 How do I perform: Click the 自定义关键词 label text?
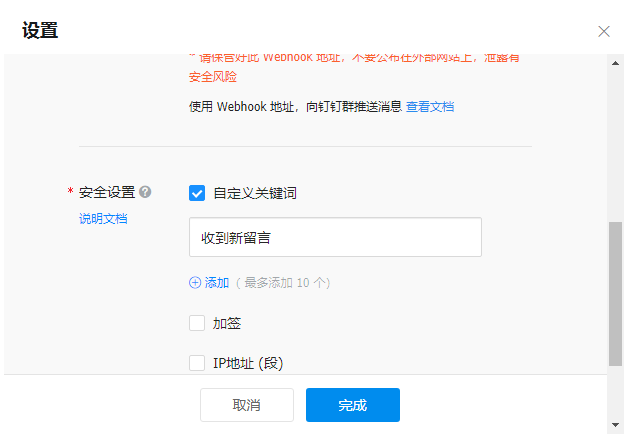[255, 193]
